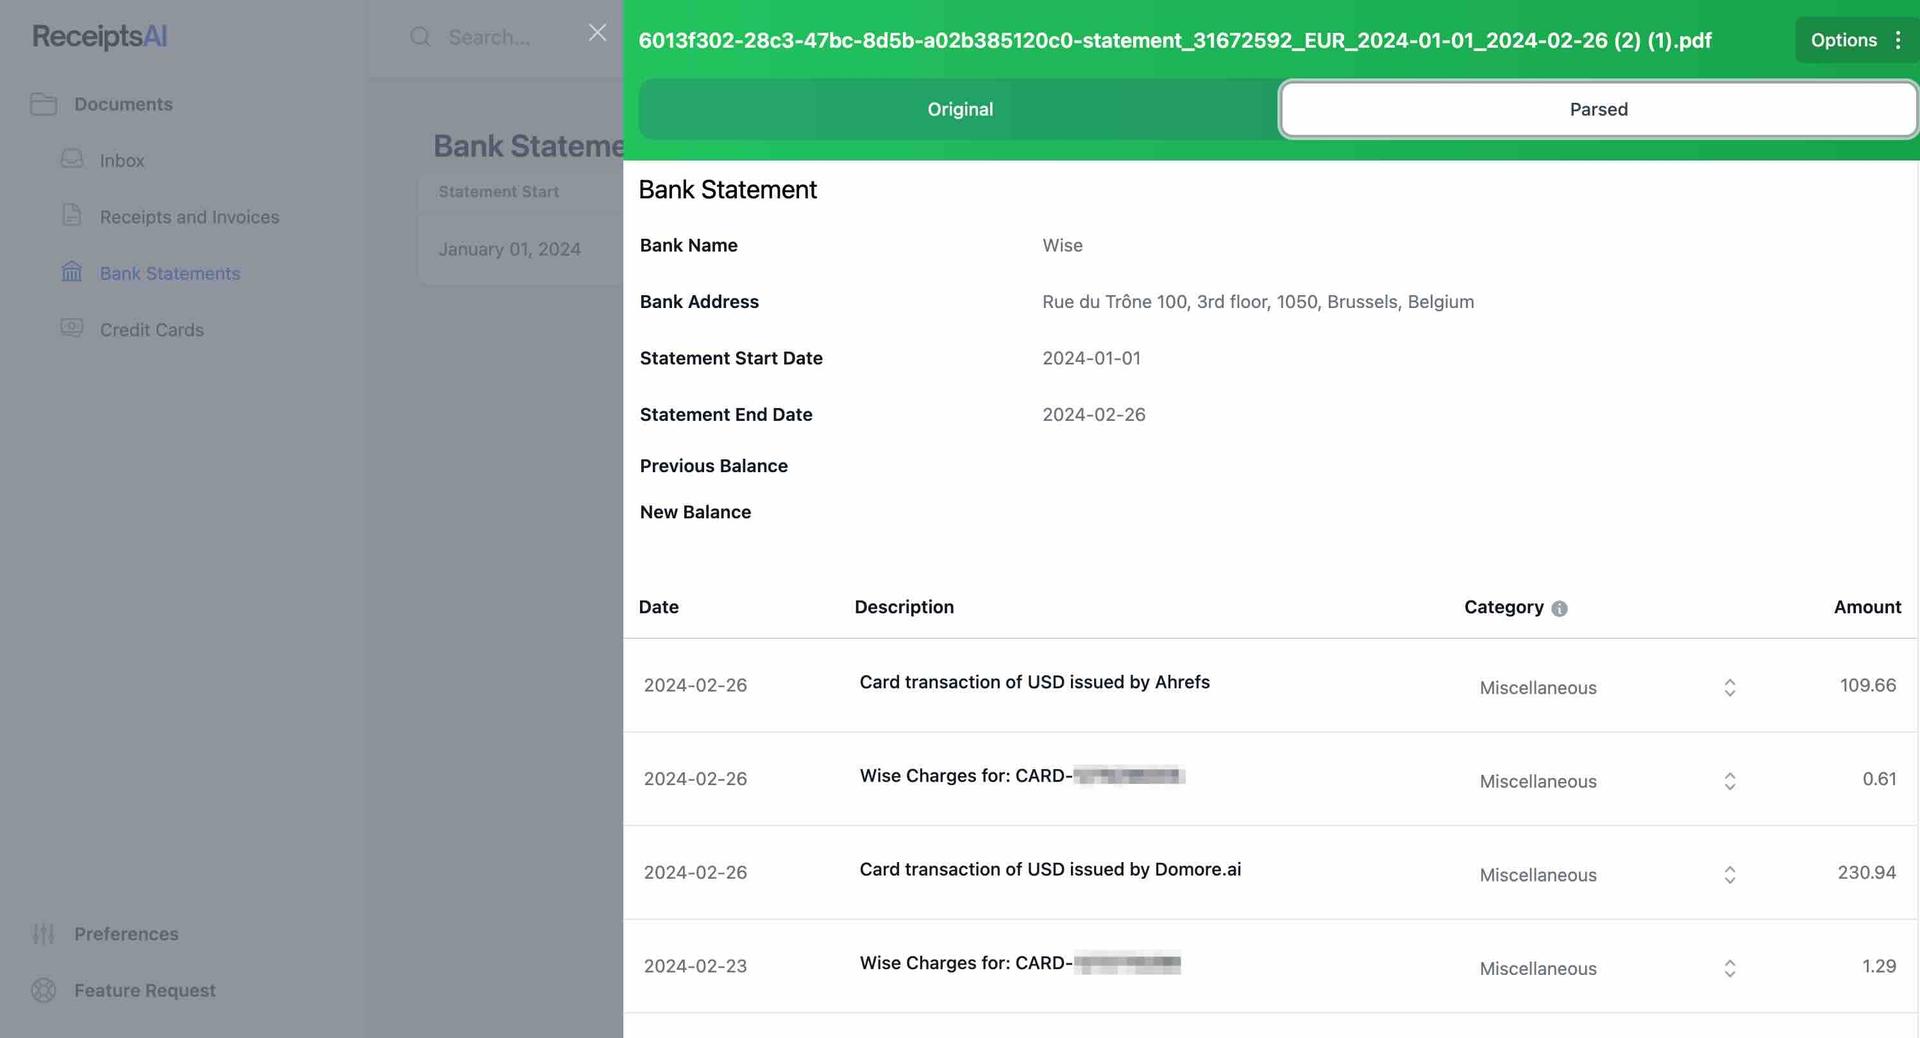Open category dropdown for 1.29 Wise charge

coord(1608,968)
